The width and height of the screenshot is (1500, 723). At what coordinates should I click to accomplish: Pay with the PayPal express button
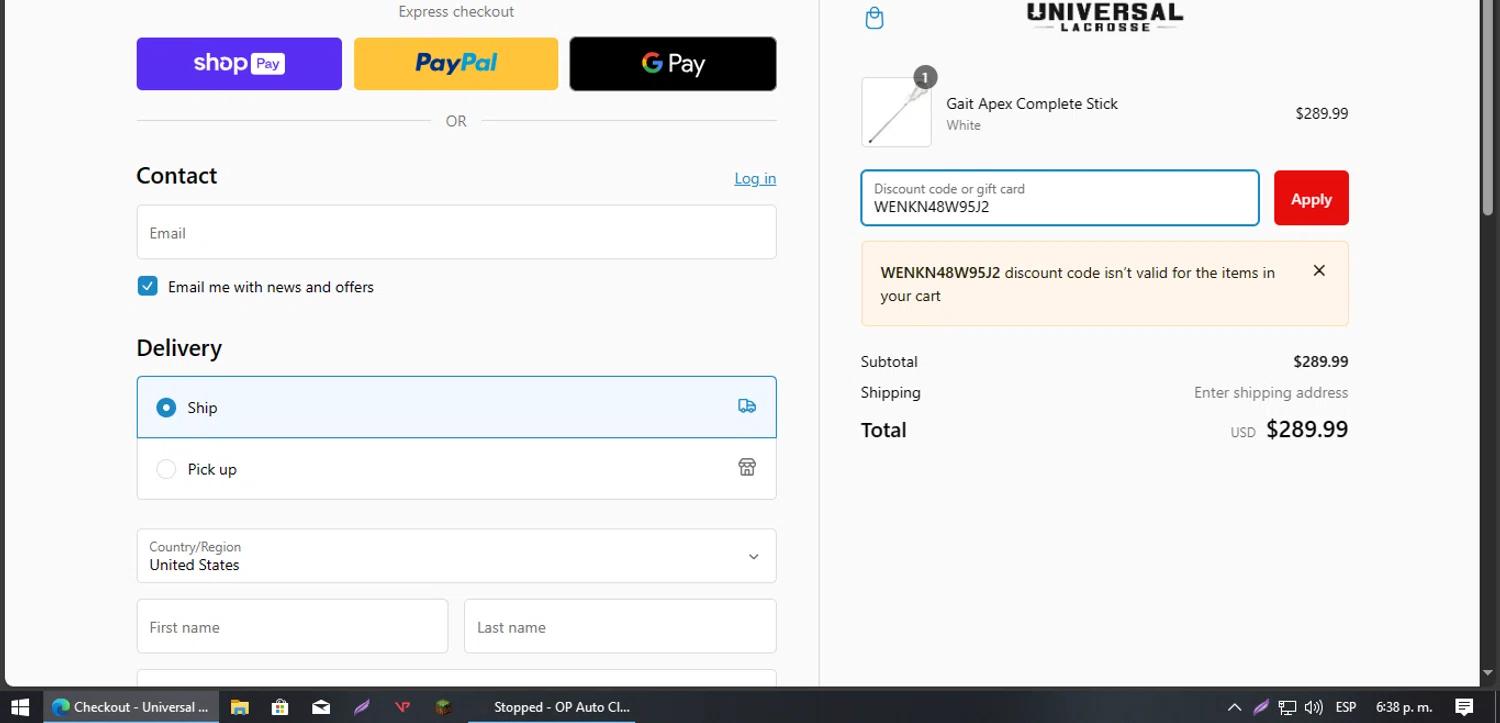click(456, 64)
